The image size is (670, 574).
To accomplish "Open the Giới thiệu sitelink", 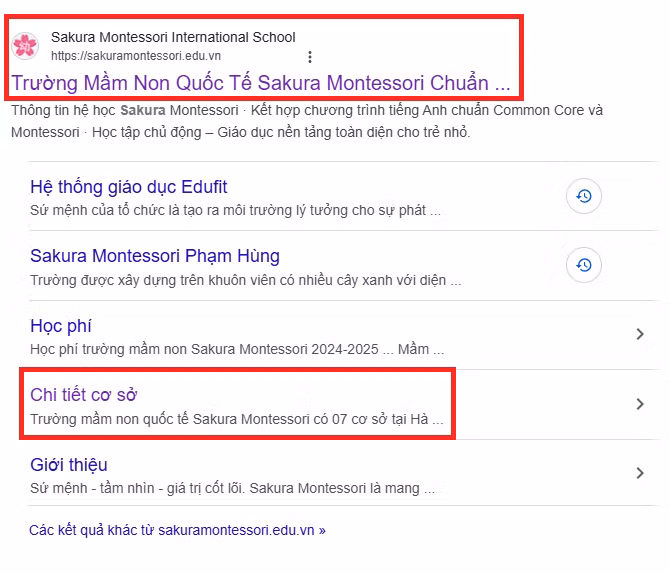I will [69, 465].
